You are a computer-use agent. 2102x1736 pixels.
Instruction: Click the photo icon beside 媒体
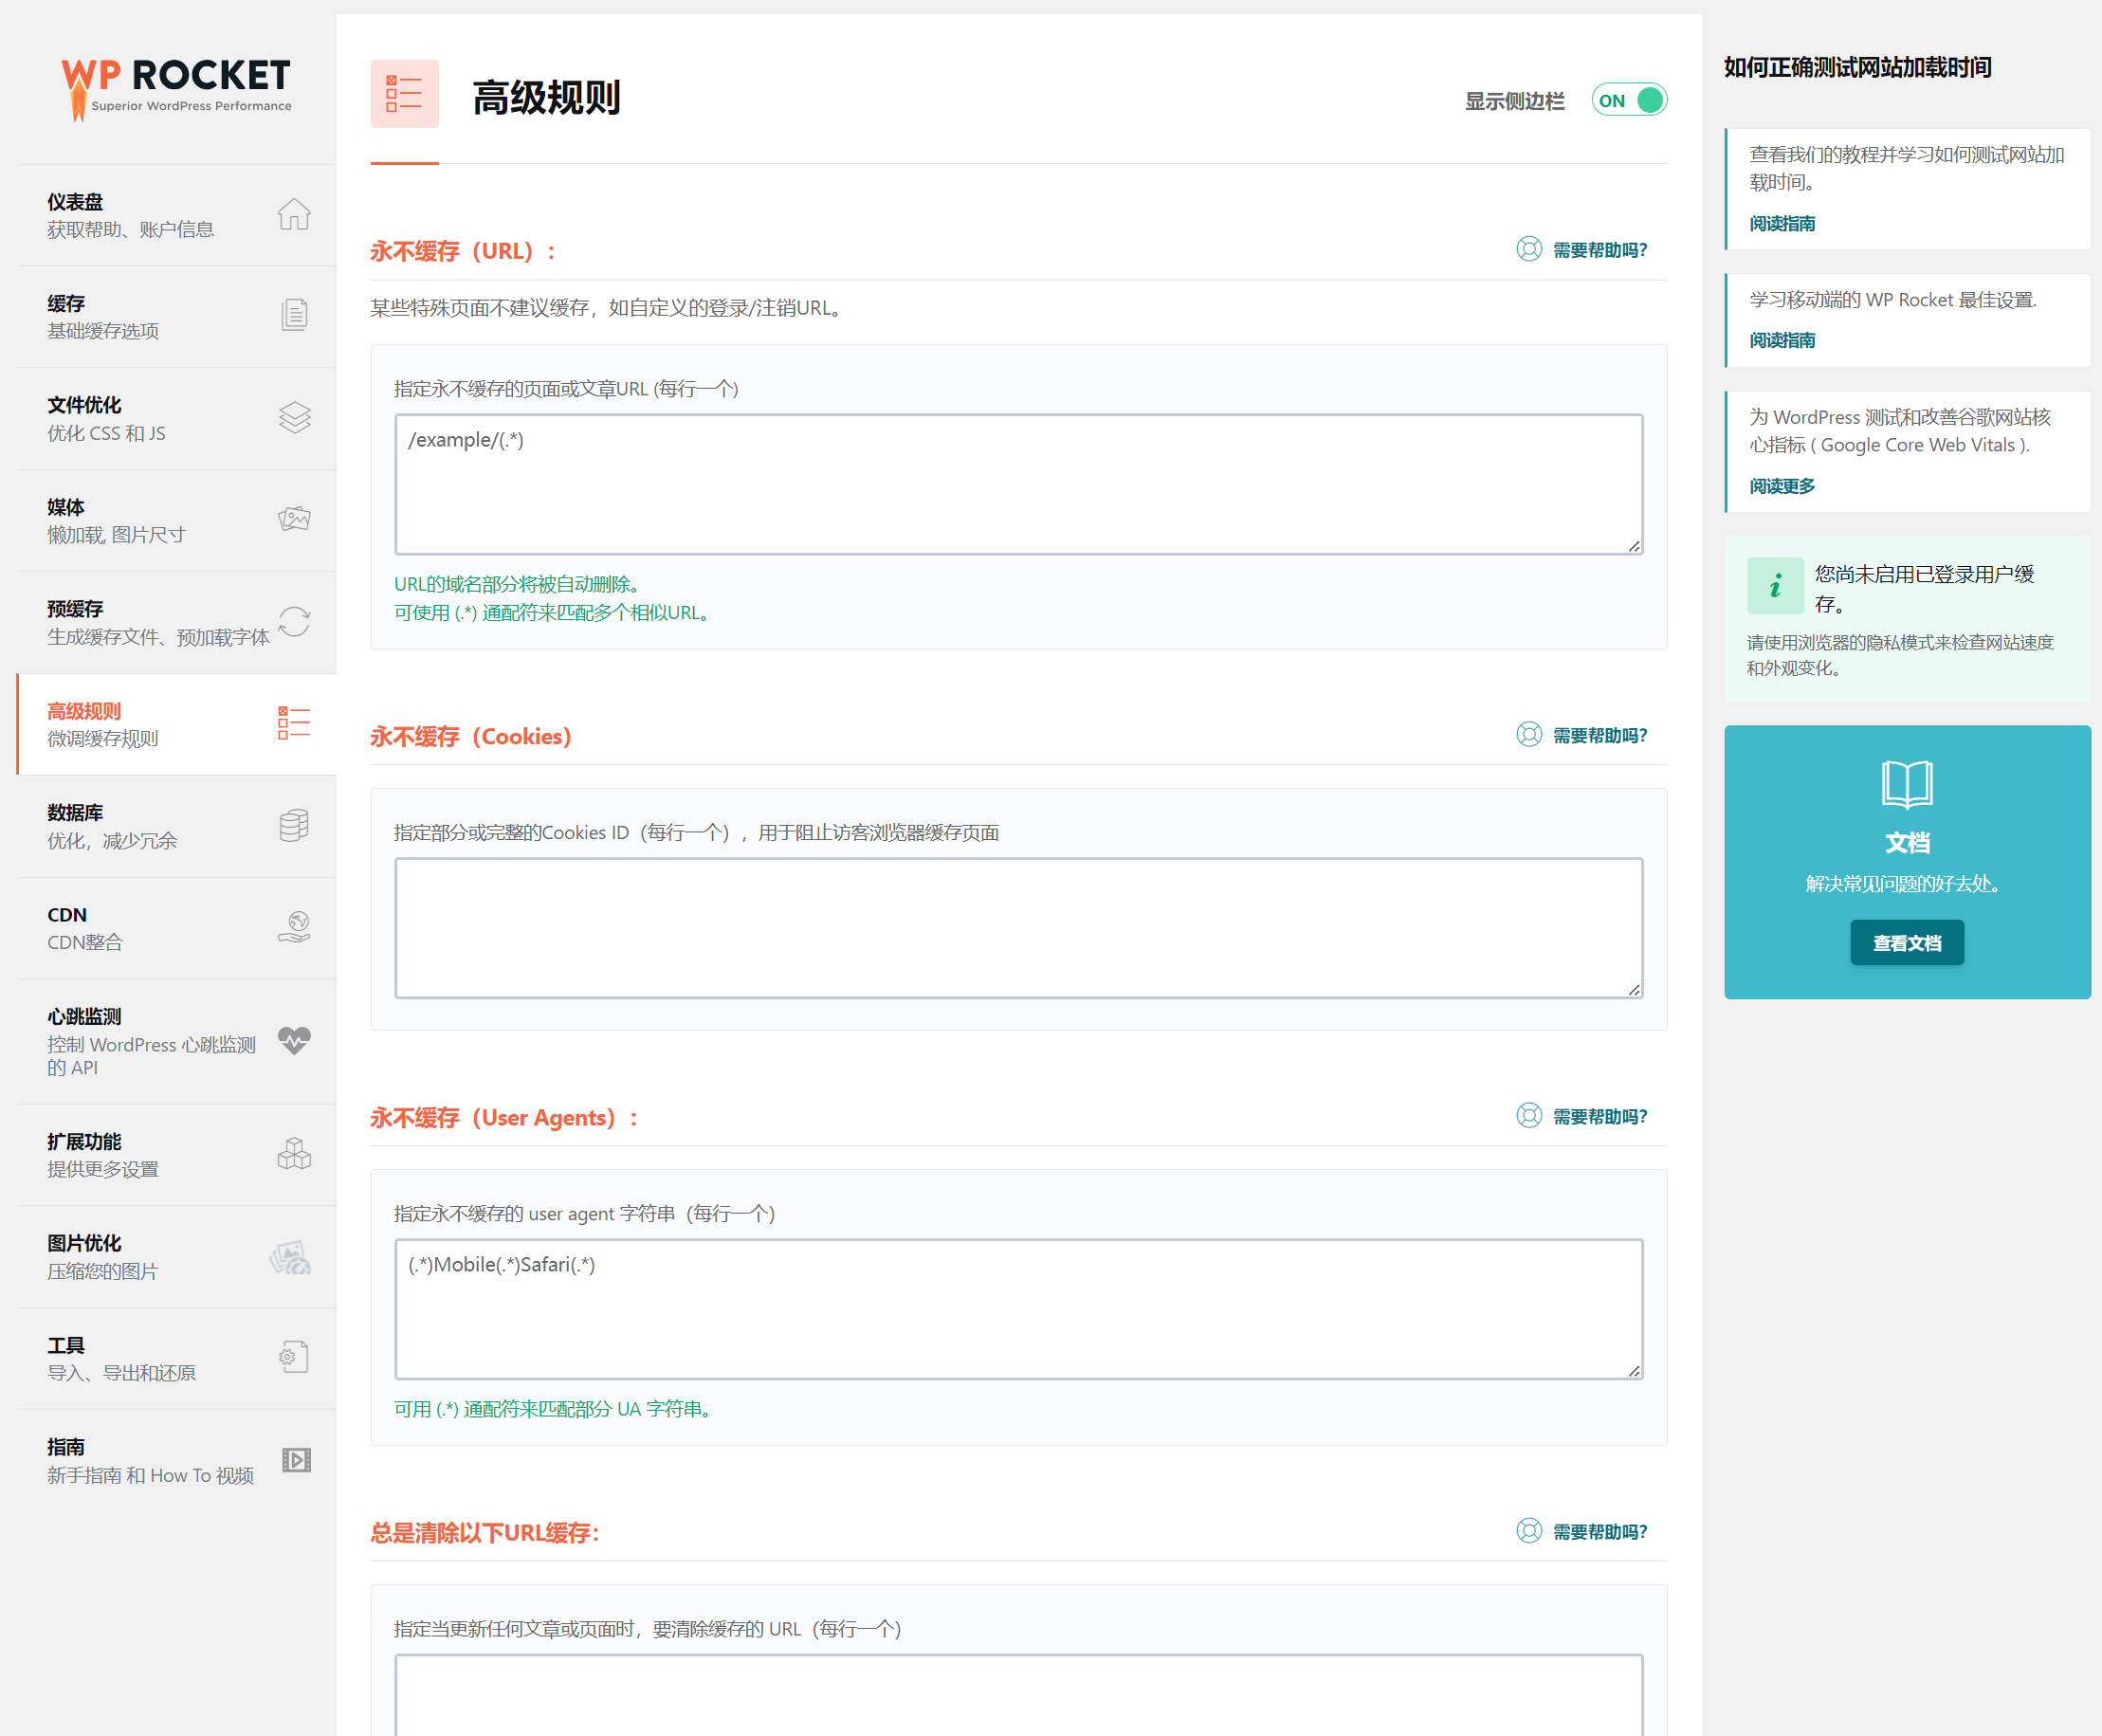click(294, 519)
